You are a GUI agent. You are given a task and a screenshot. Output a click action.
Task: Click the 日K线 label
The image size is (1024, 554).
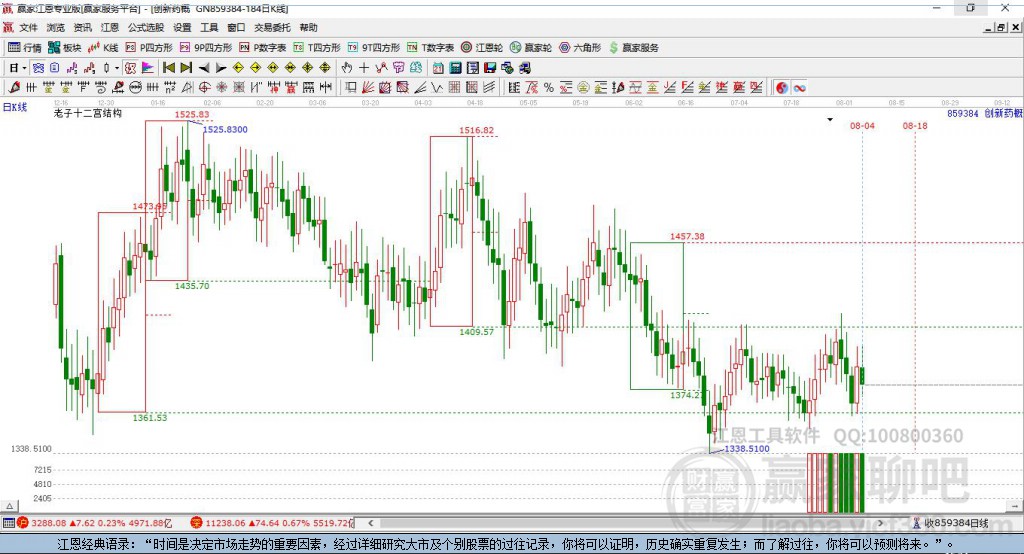[x=14, y=107]
